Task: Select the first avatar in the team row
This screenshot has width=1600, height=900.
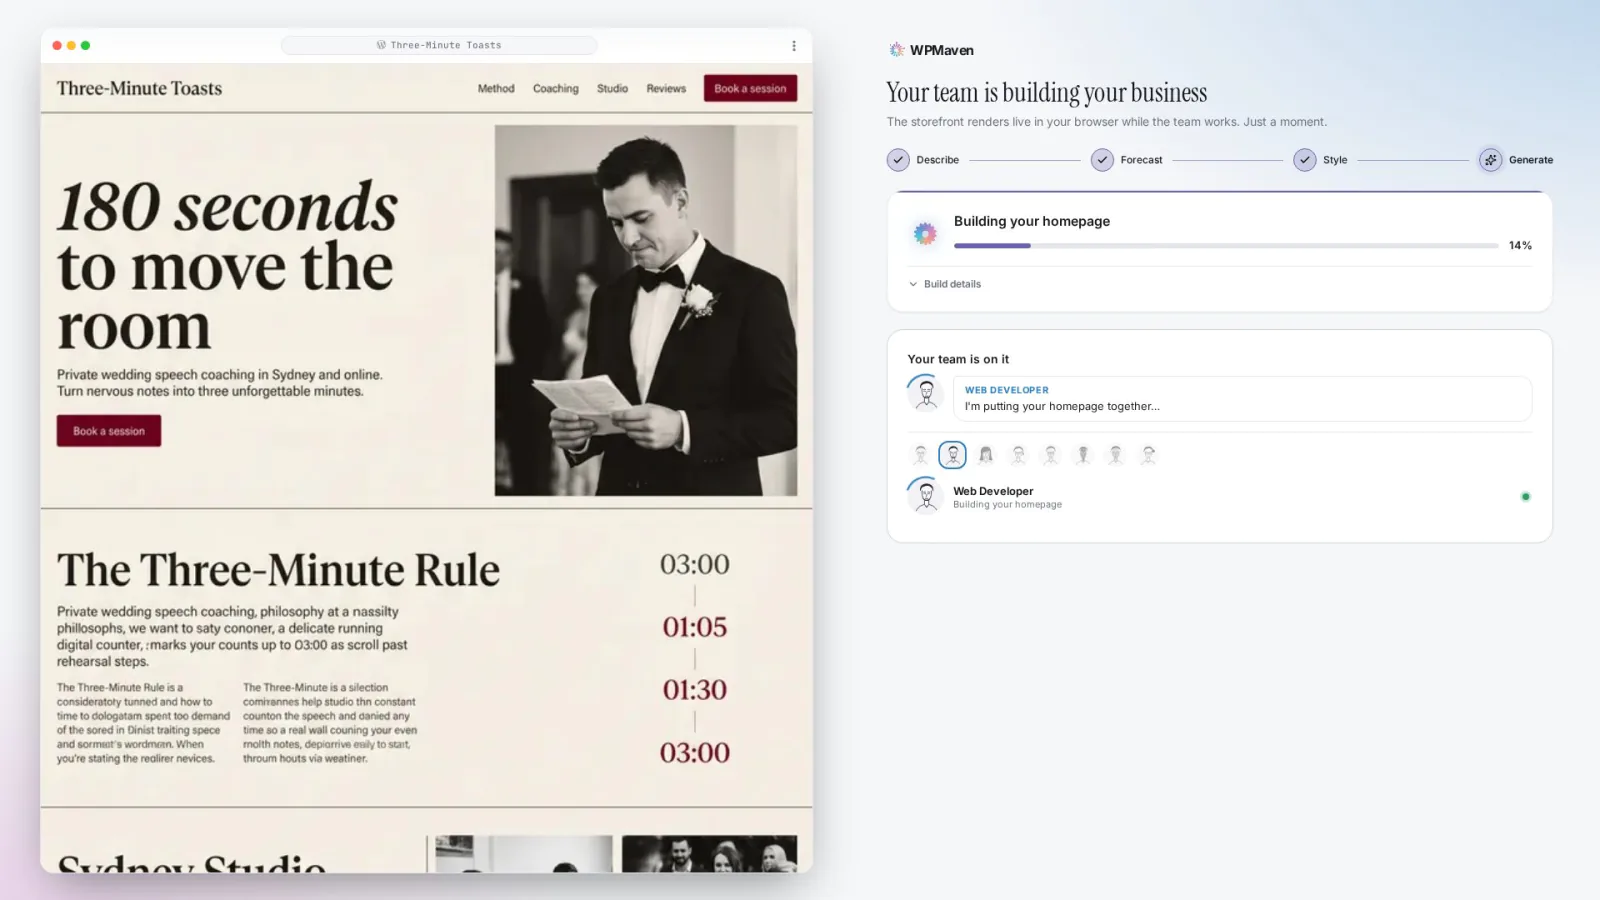Action: coord(921,455)
